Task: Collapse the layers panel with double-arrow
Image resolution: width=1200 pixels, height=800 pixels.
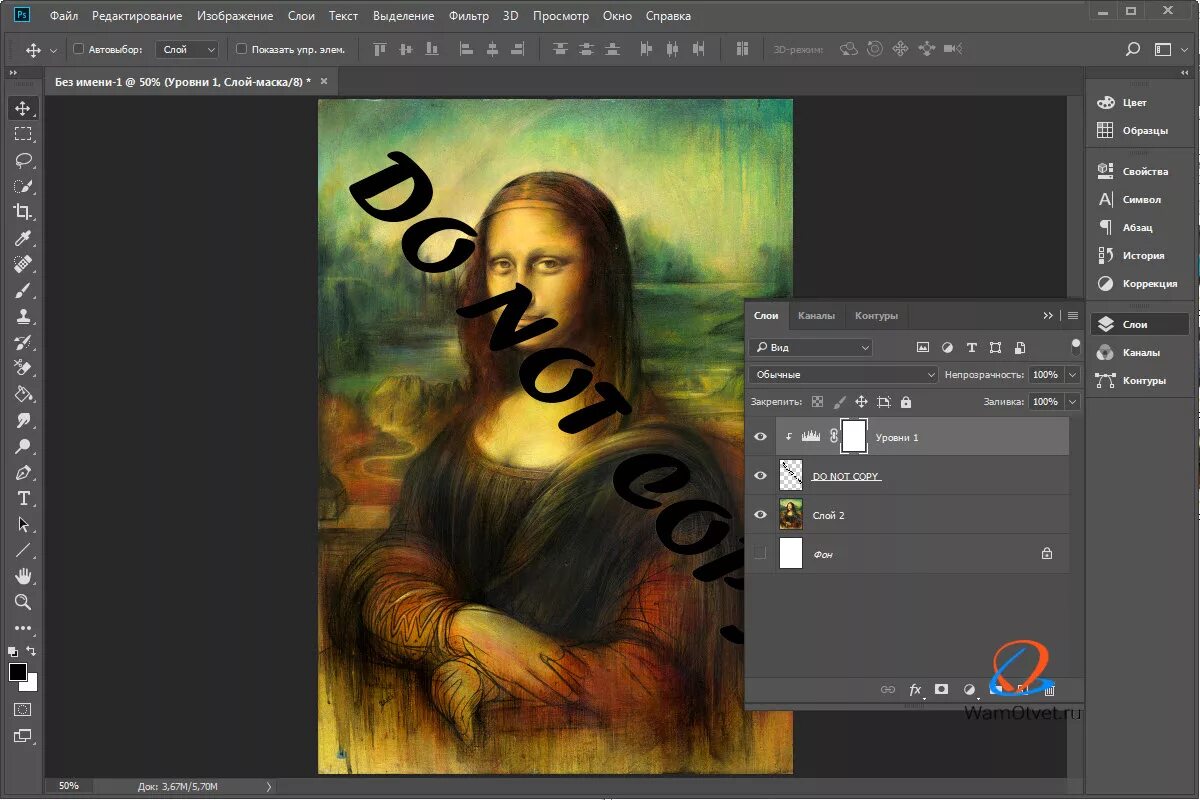Action: pyautogui.click(x=1048, y=315)
